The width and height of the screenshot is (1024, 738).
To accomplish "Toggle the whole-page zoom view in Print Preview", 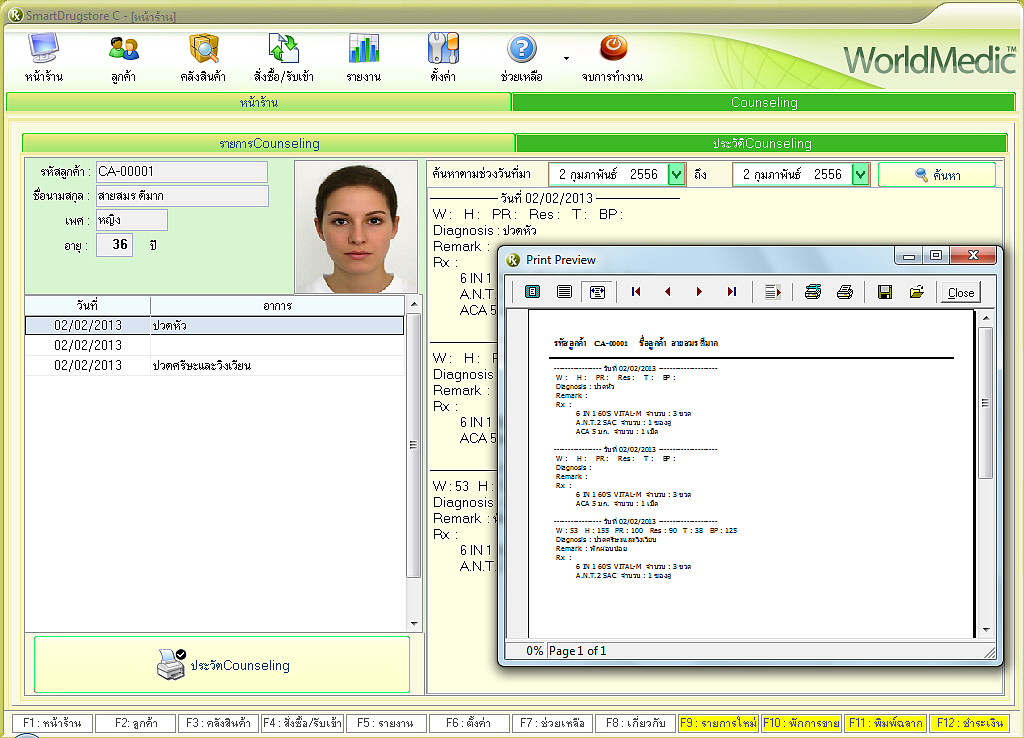I will [532, 292].
